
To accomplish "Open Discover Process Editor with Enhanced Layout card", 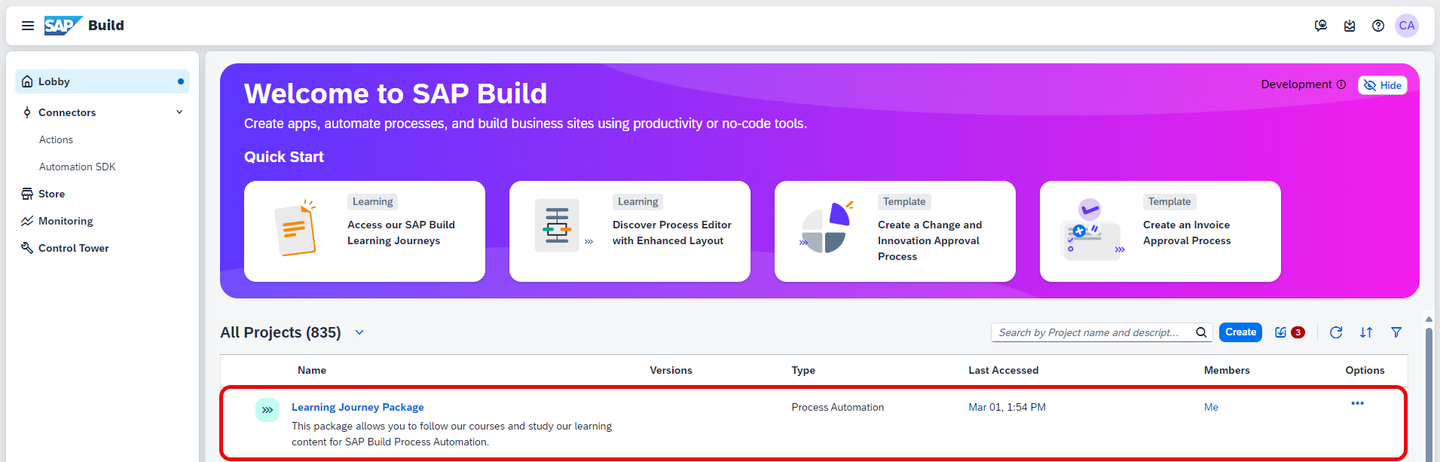I will point(630,232).
